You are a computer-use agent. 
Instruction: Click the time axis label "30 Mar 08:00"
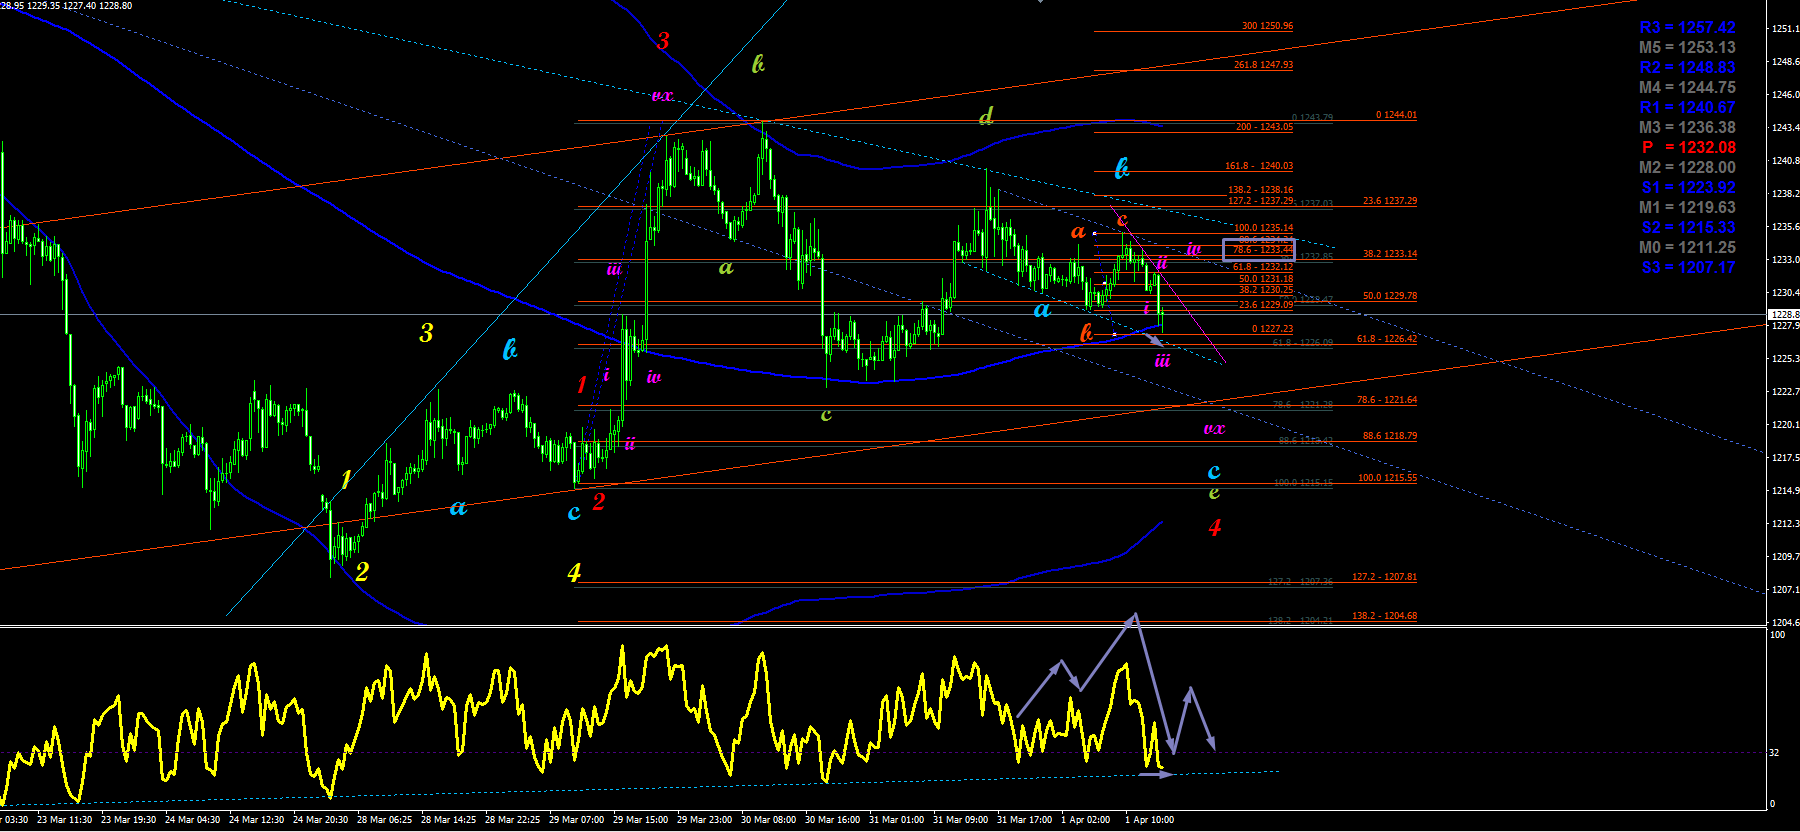(769, 820)
